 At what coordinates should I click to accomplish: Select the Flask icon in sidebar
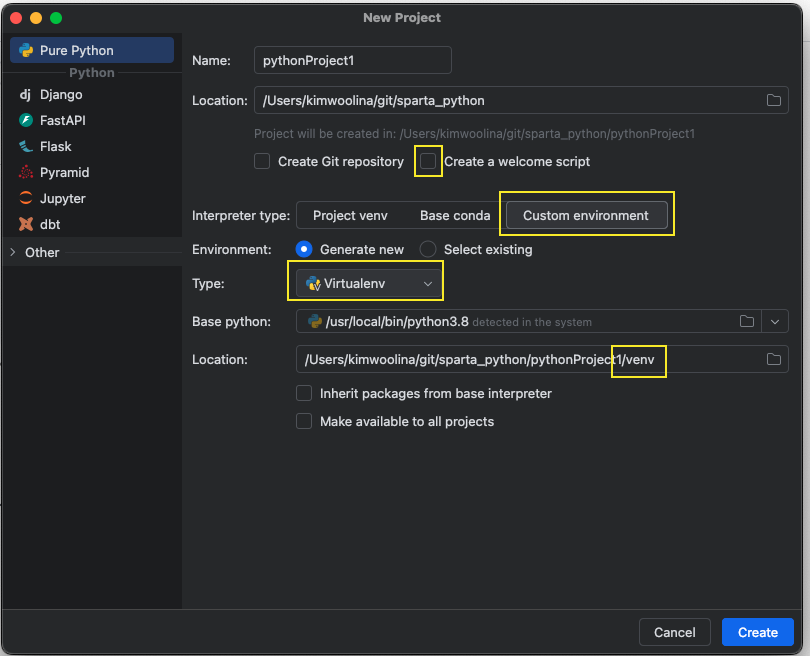(x=26, y=146)
